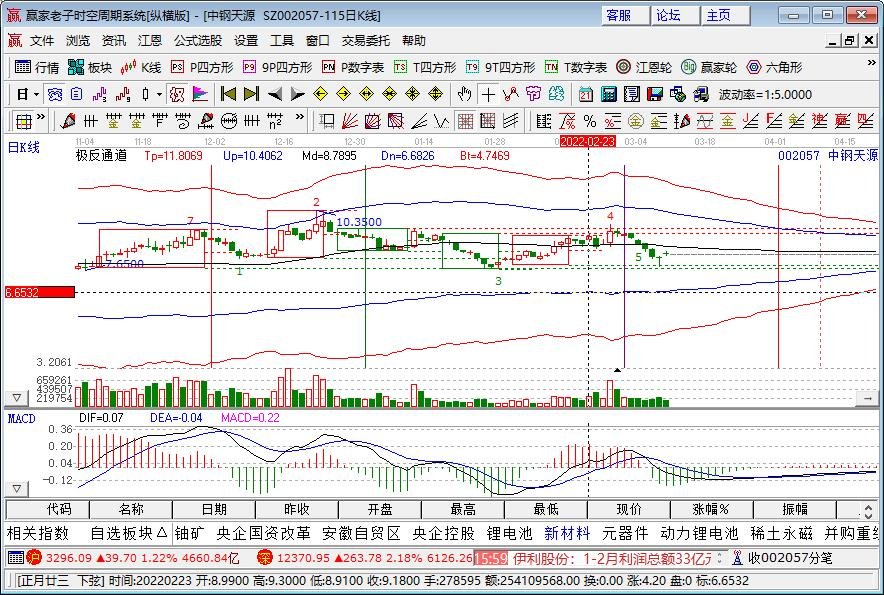Image resolution: width=884 pixels, height=595 pixels.
Task: Select the spiral time-ruler tool
Action: [x=183, y=121]
